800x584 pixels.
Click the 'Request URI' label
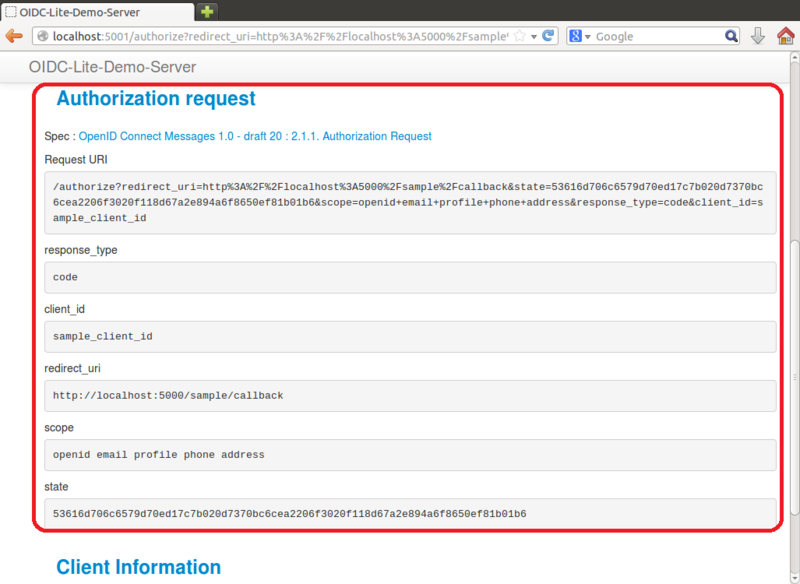(x=76, y=160)
